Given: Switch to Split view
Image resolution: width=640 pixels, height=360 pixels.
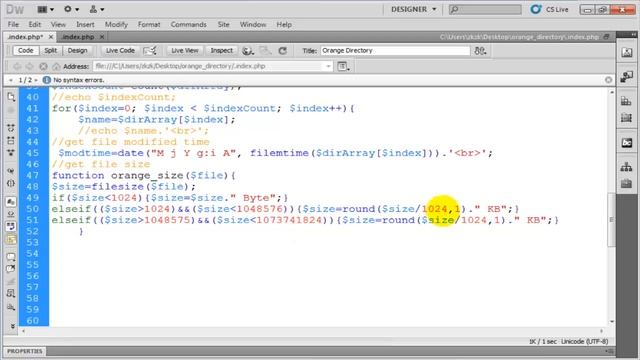Looking at the screenshot, I should 51,51.
